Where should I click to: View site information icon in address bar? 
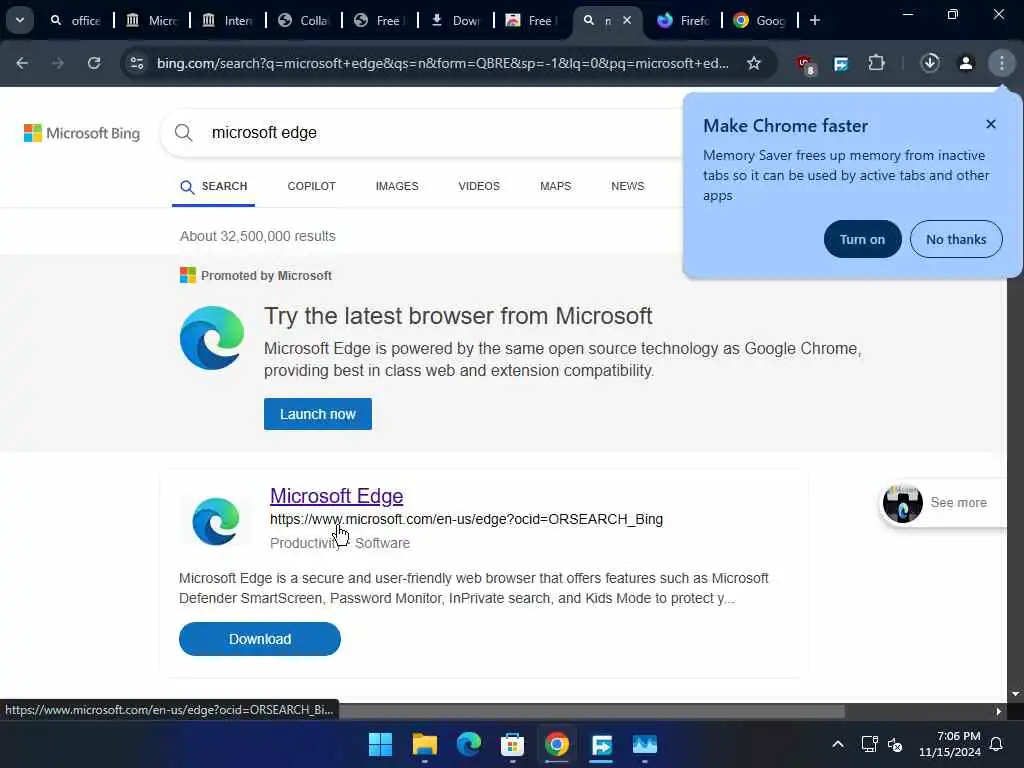[x=136, y=63]
